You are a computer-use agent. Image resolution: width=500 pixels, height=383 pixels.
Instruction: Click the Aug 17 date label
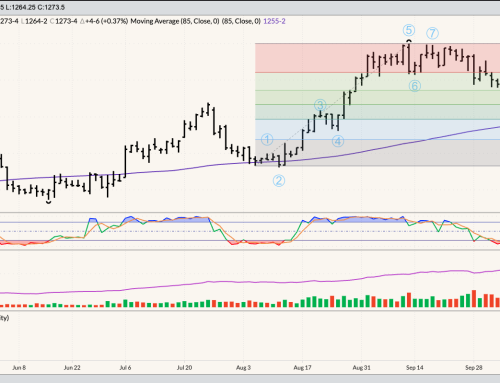(x=302, y=368)
